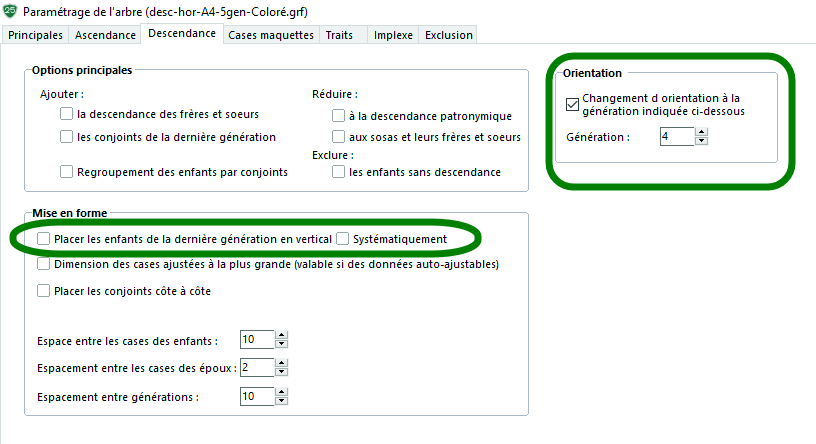This screenshot has height=444, width=816.
Task: Decrease Espace entre les cases des enfants
Action: (x=282, y=344)
